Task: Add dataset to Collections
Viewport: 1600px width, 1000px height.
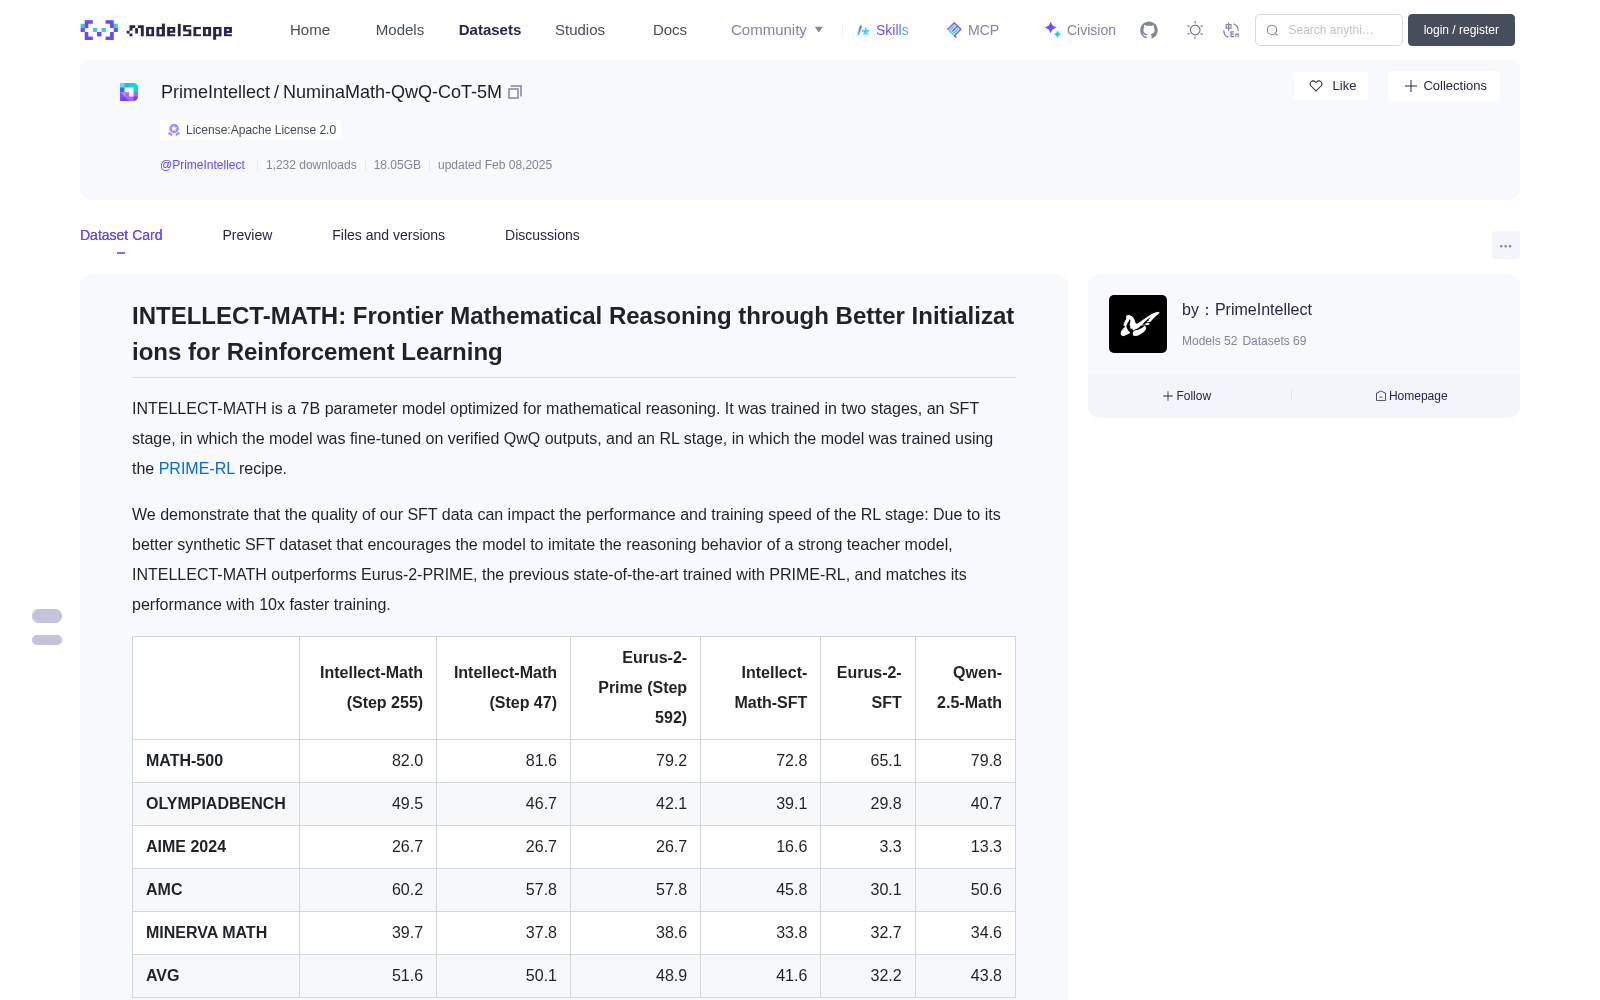Action: click(x=1444, y=86)
